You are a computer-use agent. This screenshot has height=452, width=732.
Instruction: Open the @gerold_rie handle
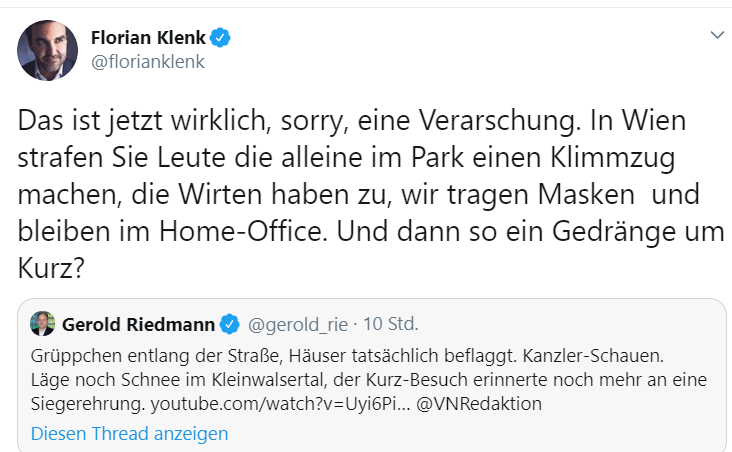(x=298, y=325)
